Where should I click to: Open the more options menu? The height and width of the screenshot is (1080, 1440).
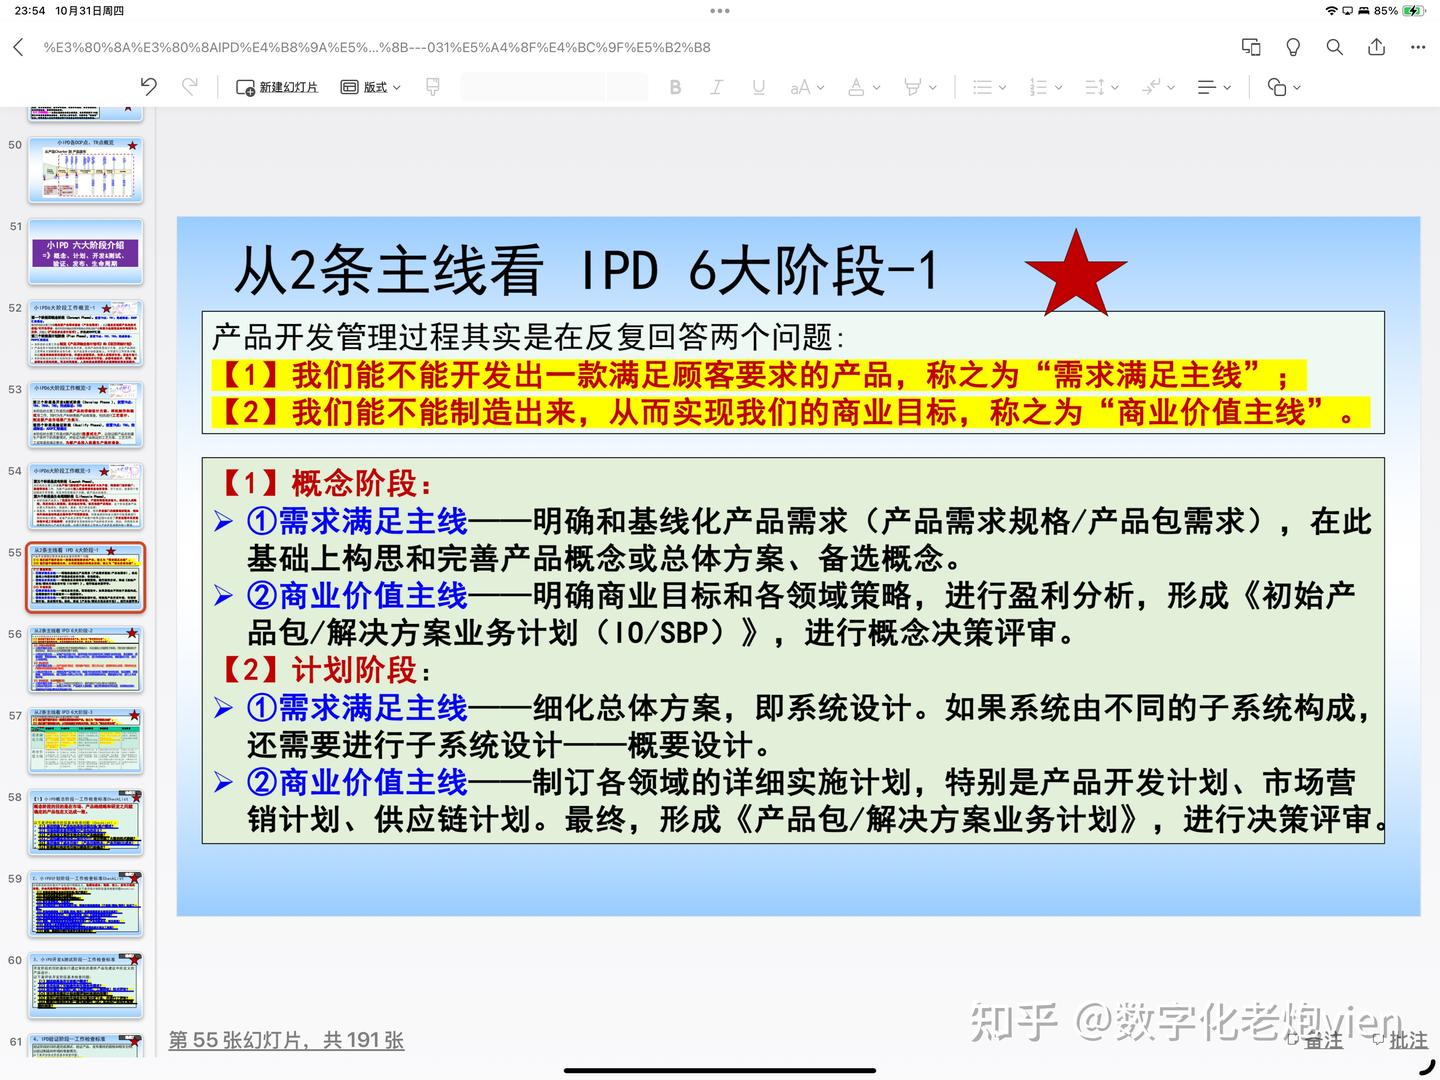click(1419, 46)
